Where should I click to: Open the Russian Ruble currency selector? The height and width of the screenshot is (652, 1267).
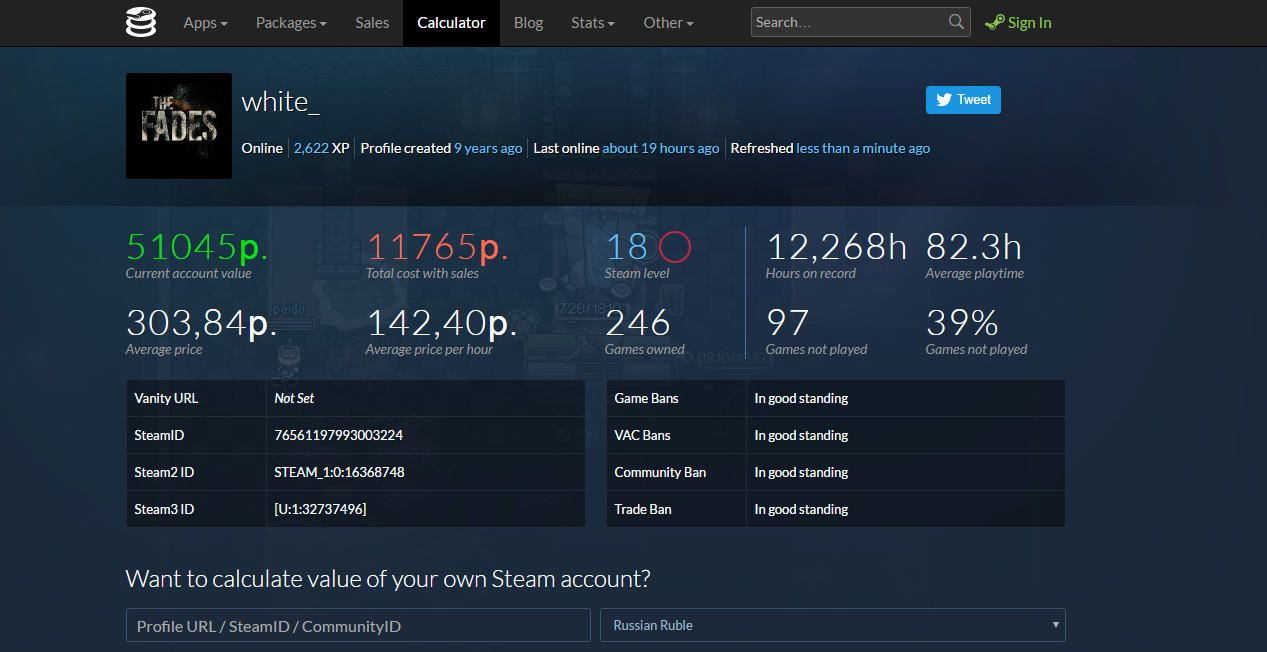(833, 625)
